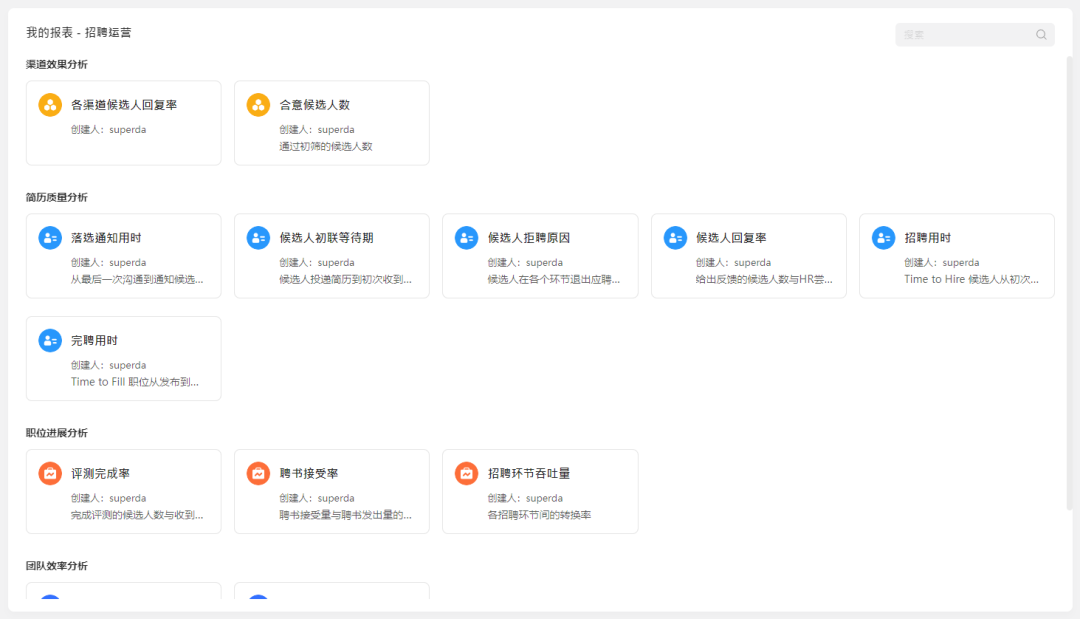Click the 招聘用时 blue person icon
This screenshot has height=619, width=1080.
(x=883, y=238)
